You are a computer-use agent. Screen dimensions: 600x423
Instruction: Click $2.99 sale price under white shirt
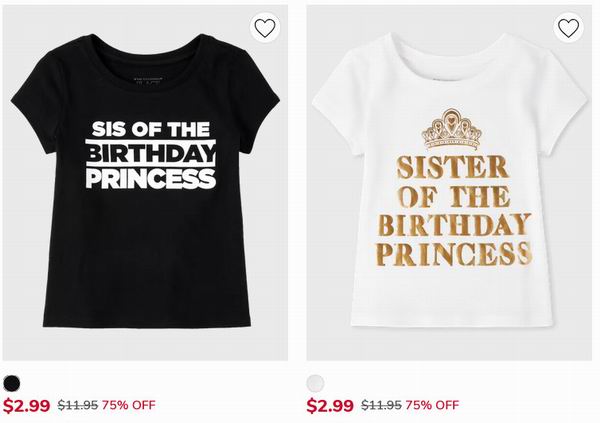pyautogui.click(x=330, y=406)
